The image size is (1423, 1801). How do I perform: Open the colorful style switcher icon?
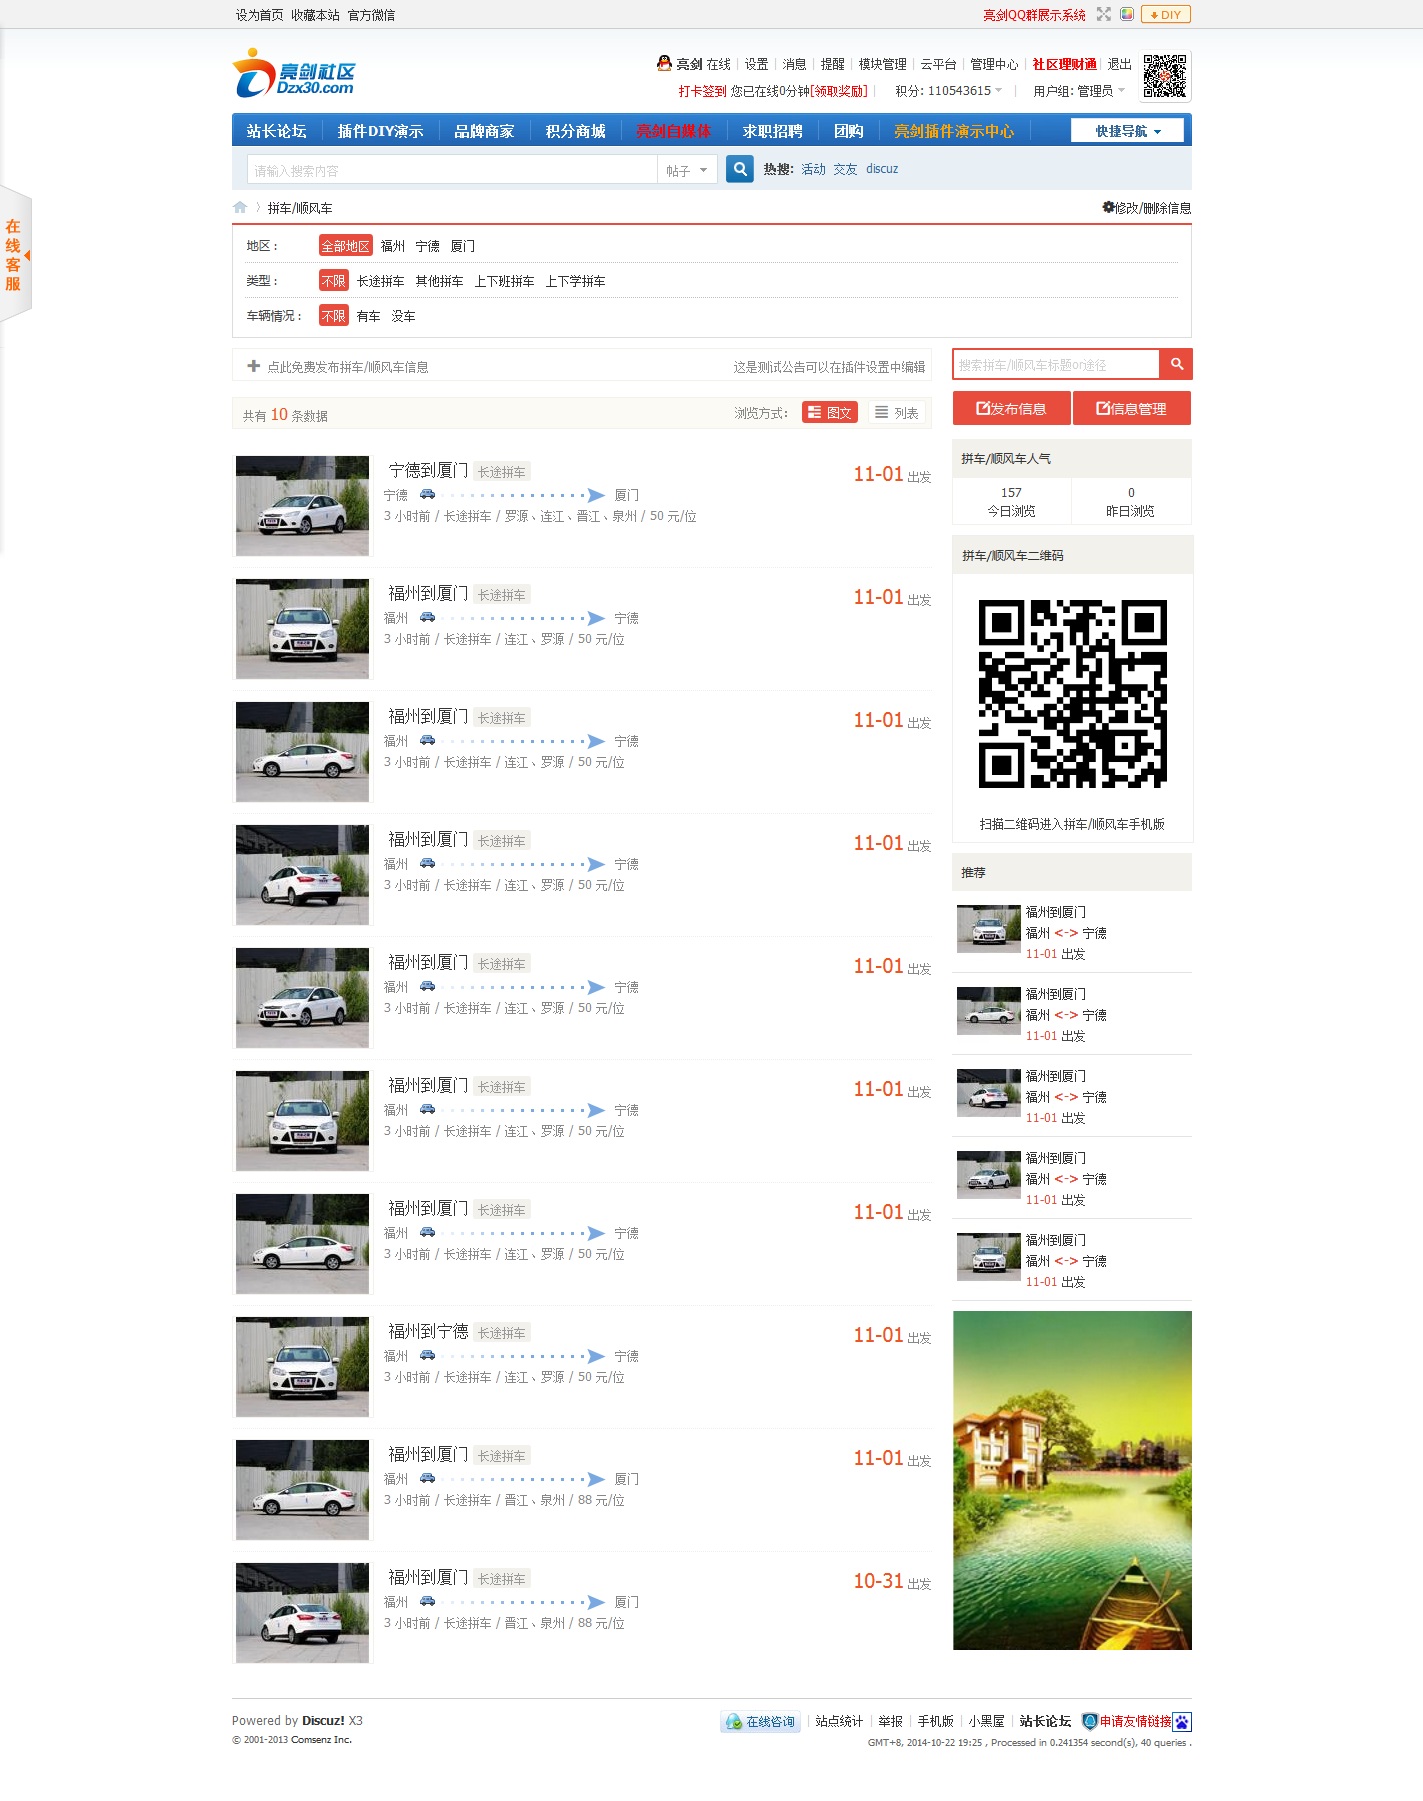1127,14
